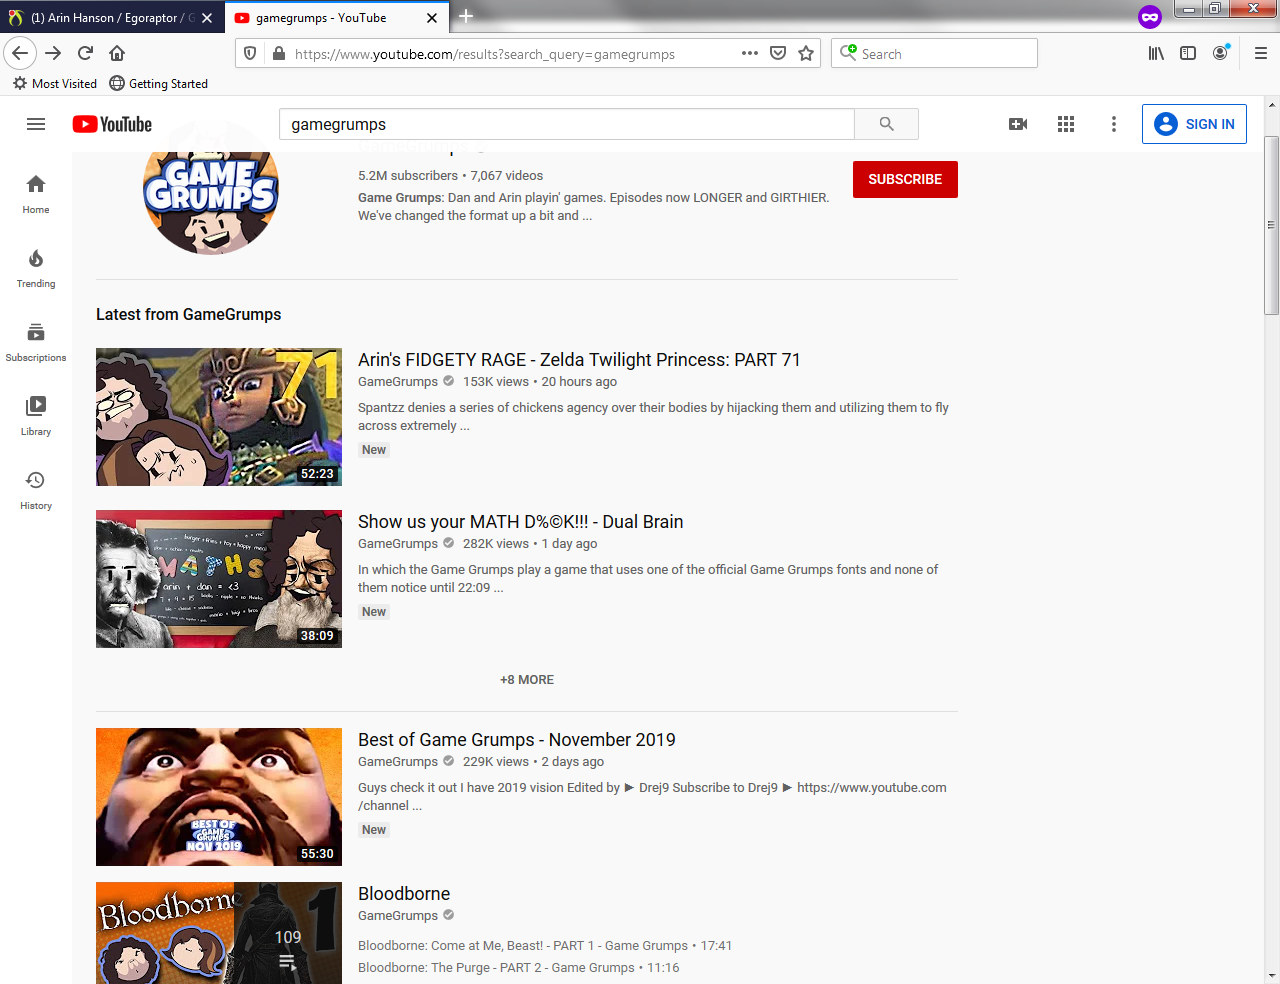Screen dimensions: 1280x984
Task: Focus the YouTube search box containing gamegrumps
Action: pos(566,124)
